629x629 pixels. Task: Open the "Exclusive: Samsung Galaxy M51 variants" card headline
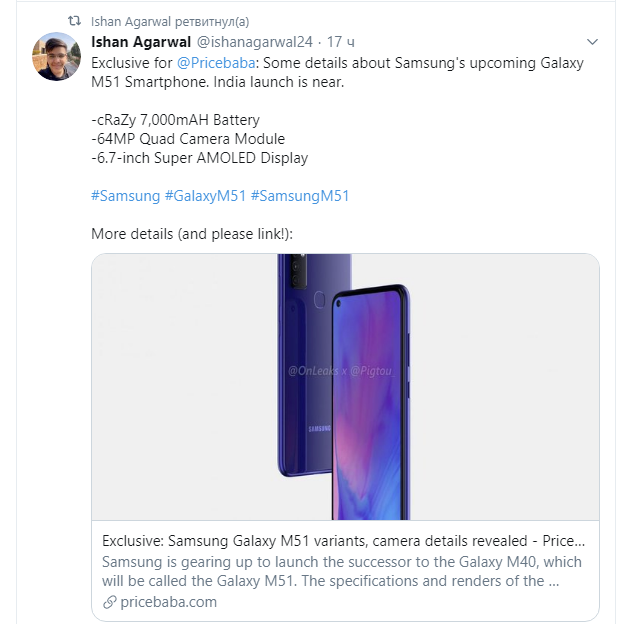click(343, 540)
